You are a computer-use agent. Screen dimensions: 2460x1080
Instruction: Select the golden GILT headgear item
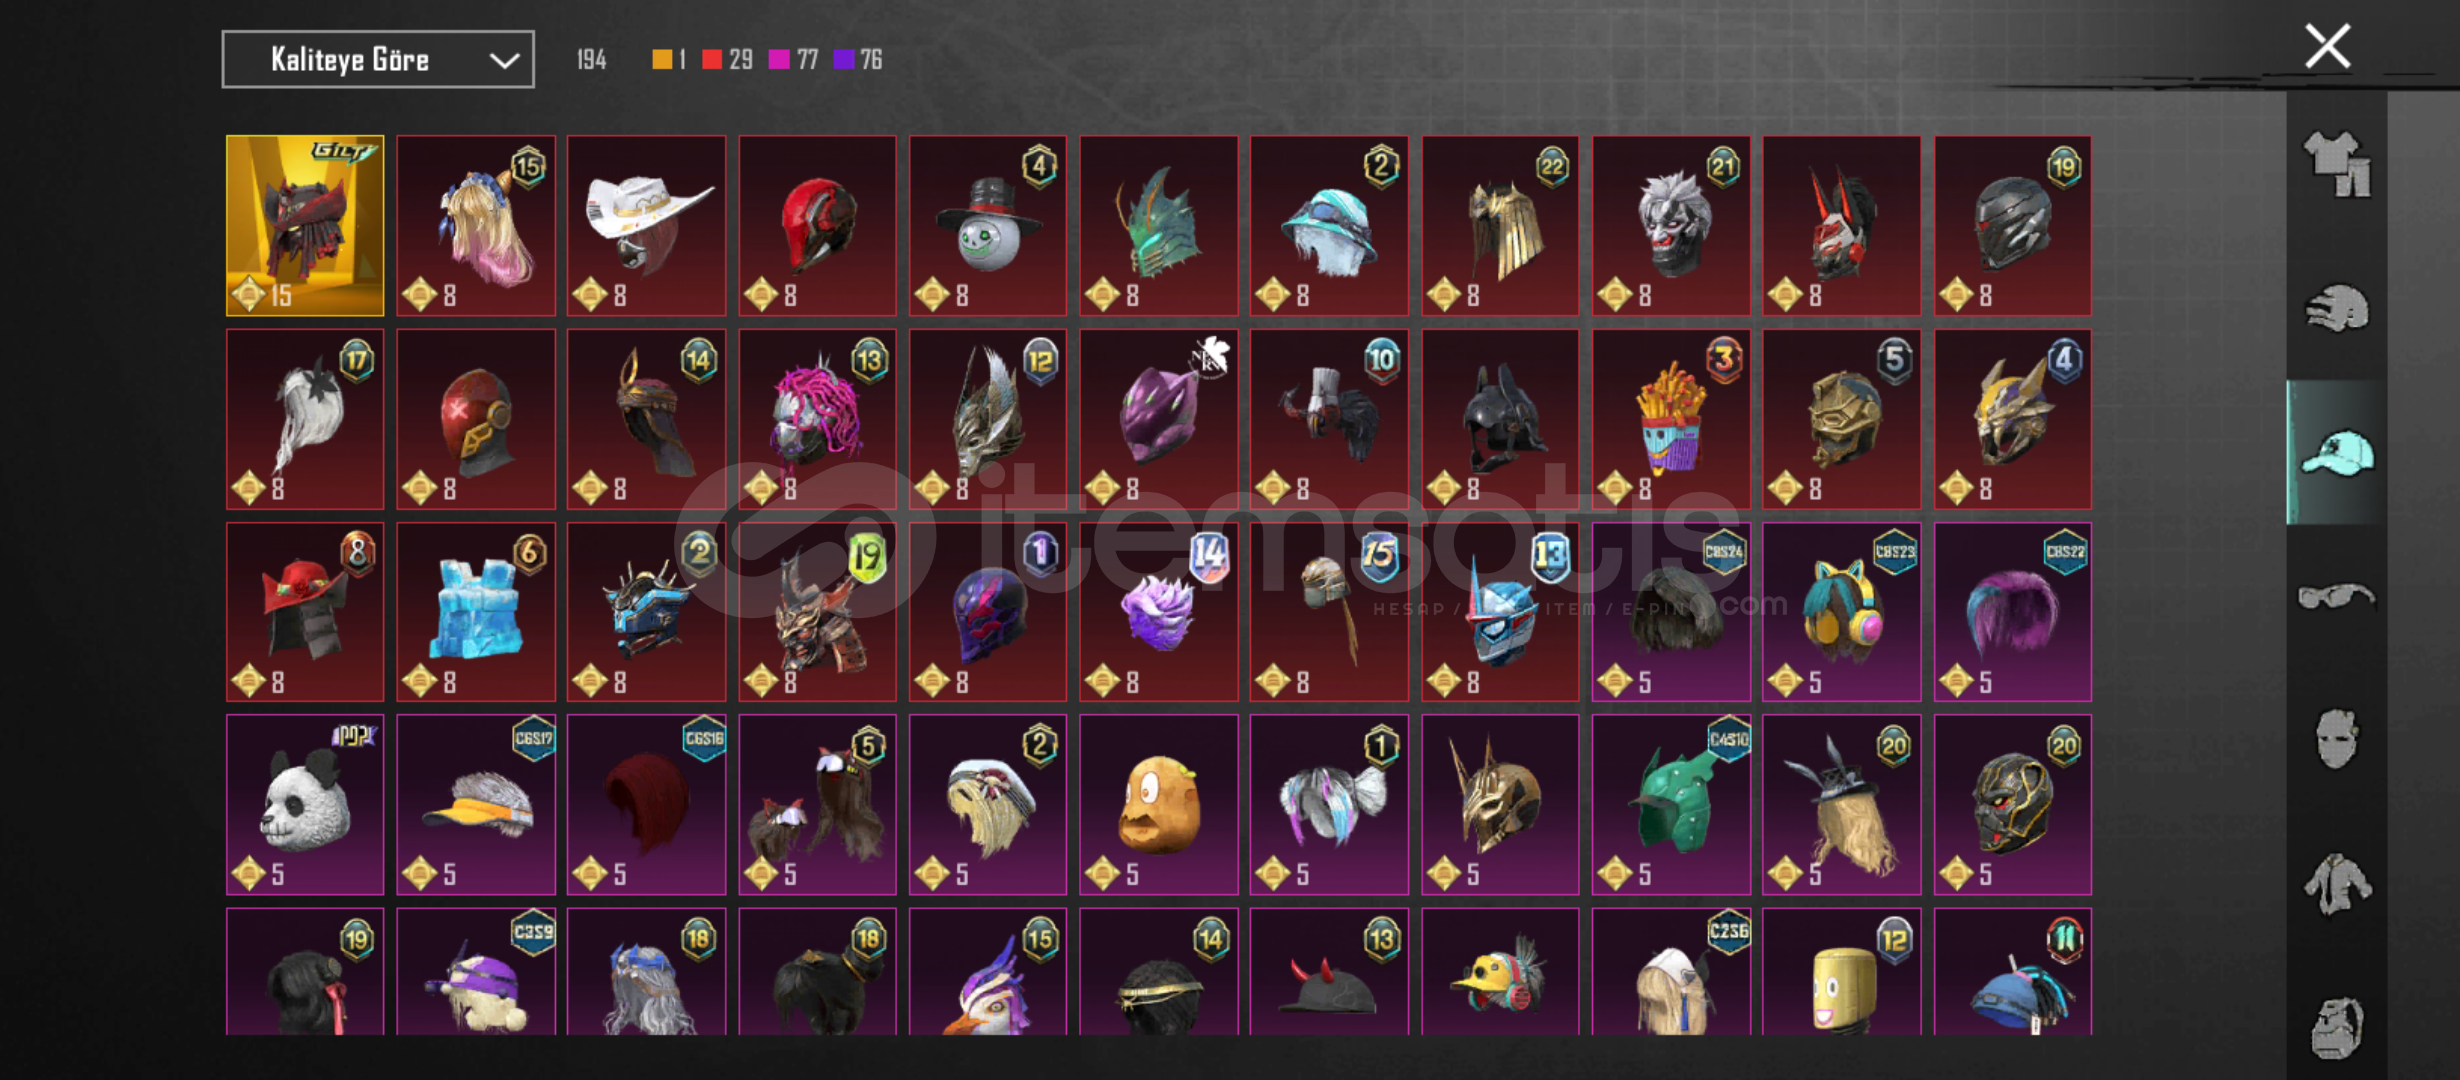tap(305, 226)
